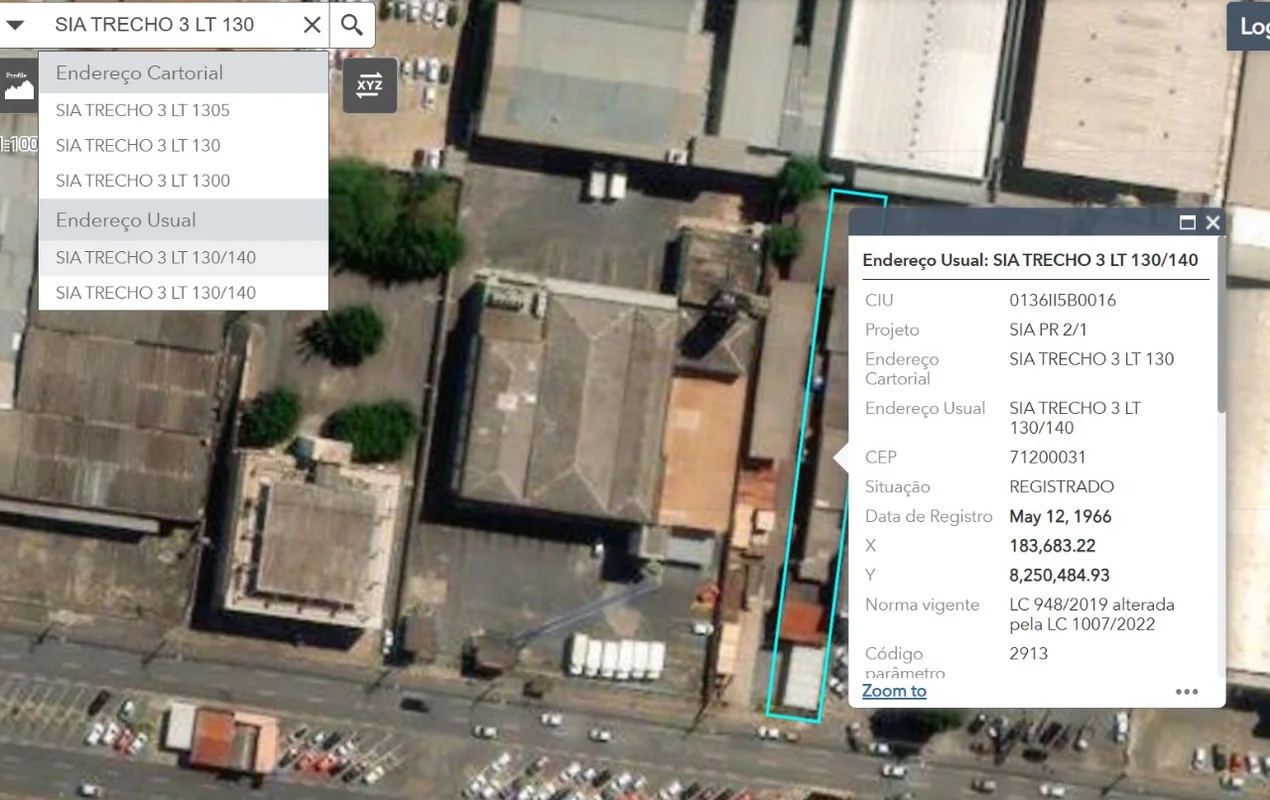Screen dimensions: 1270x800
Task: Click the Código parâmetro value 2913
Action: (1028, 653)
